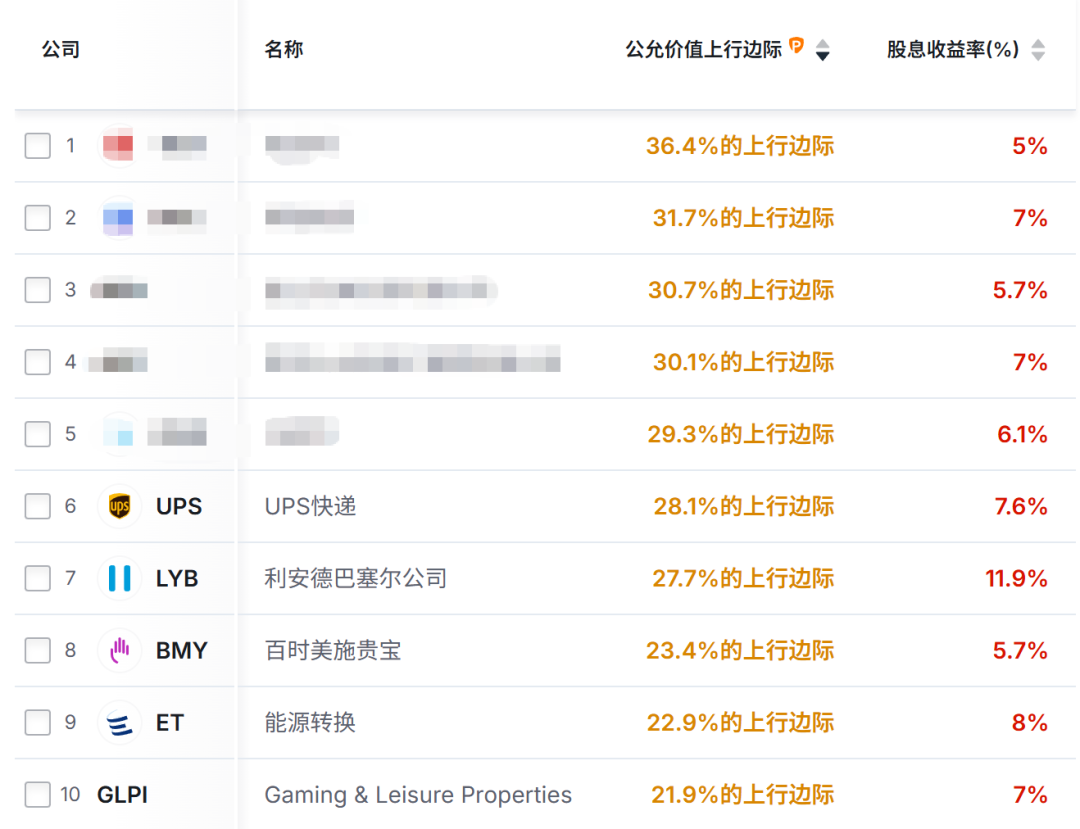Click the UPS company logo icon
The width and height of the screenshot is (1080, 829).
119,507
